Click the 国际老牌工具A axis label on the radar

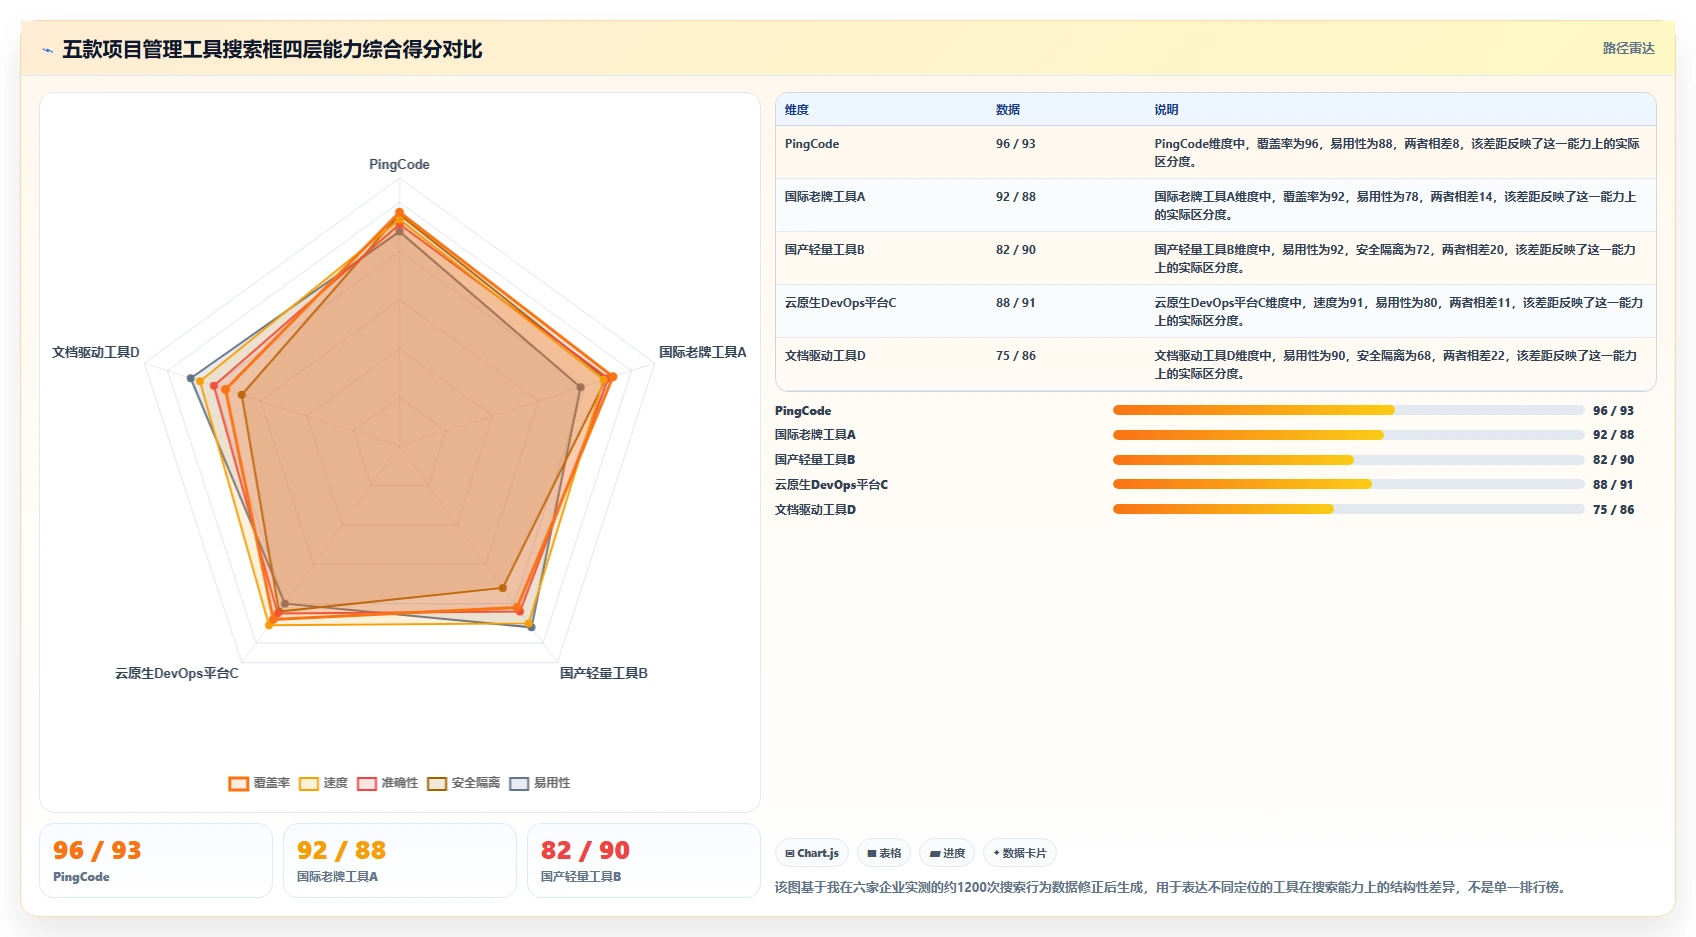tap(702, 352)
